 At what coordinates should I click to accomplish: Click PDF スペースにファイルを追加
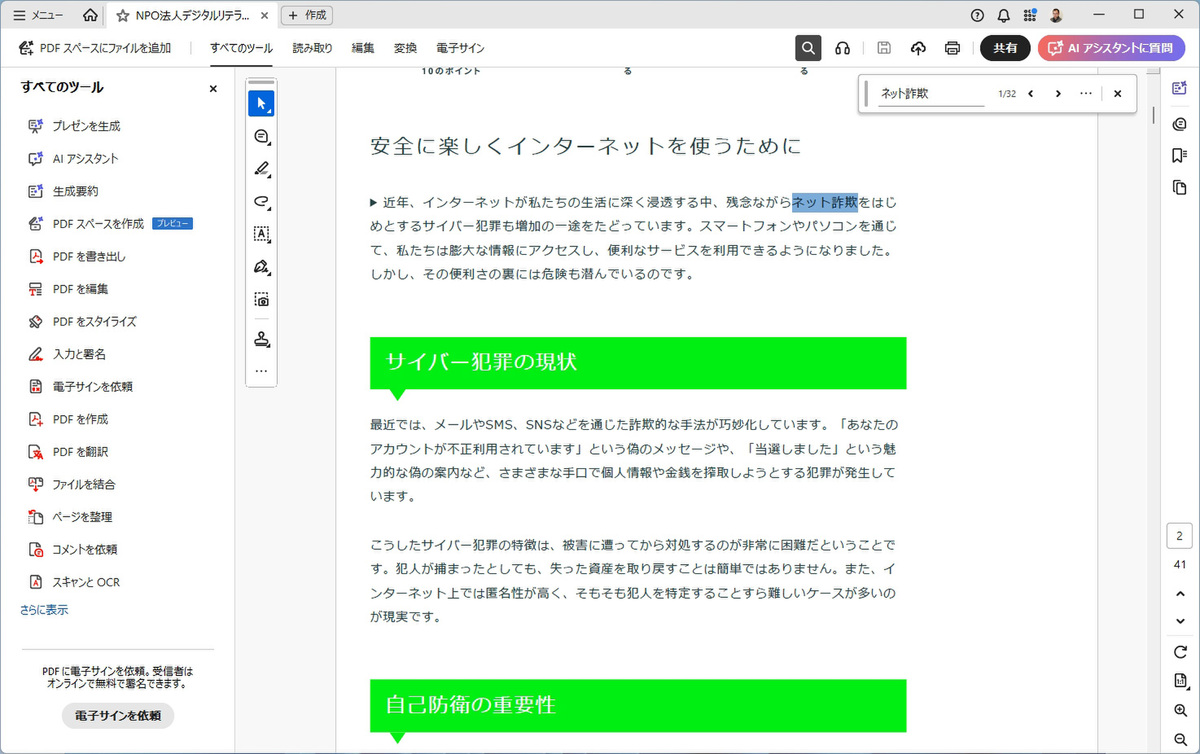tap(95, 48)
